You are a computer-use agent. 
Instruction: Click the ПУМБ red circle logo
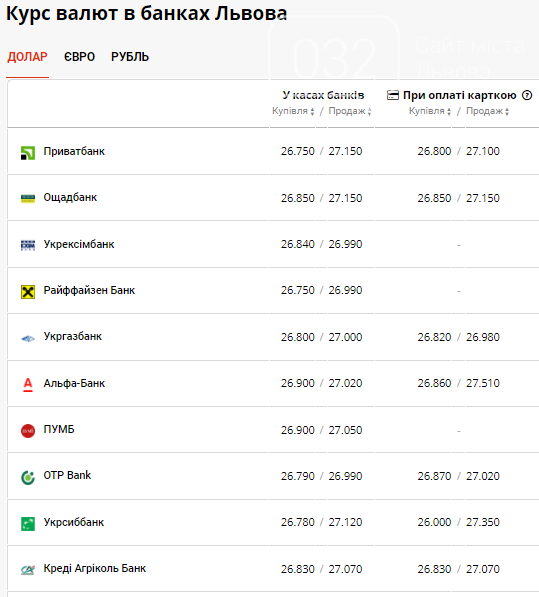28,431
